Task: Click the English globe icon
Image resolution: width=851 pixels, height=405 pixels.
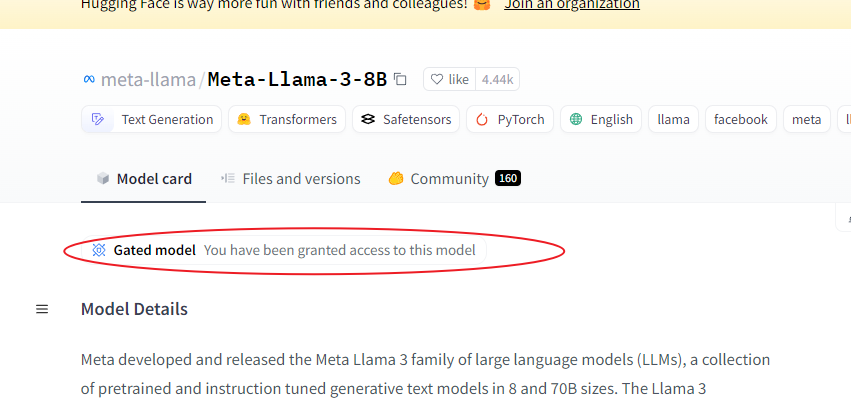Action: tap(576, 119)
